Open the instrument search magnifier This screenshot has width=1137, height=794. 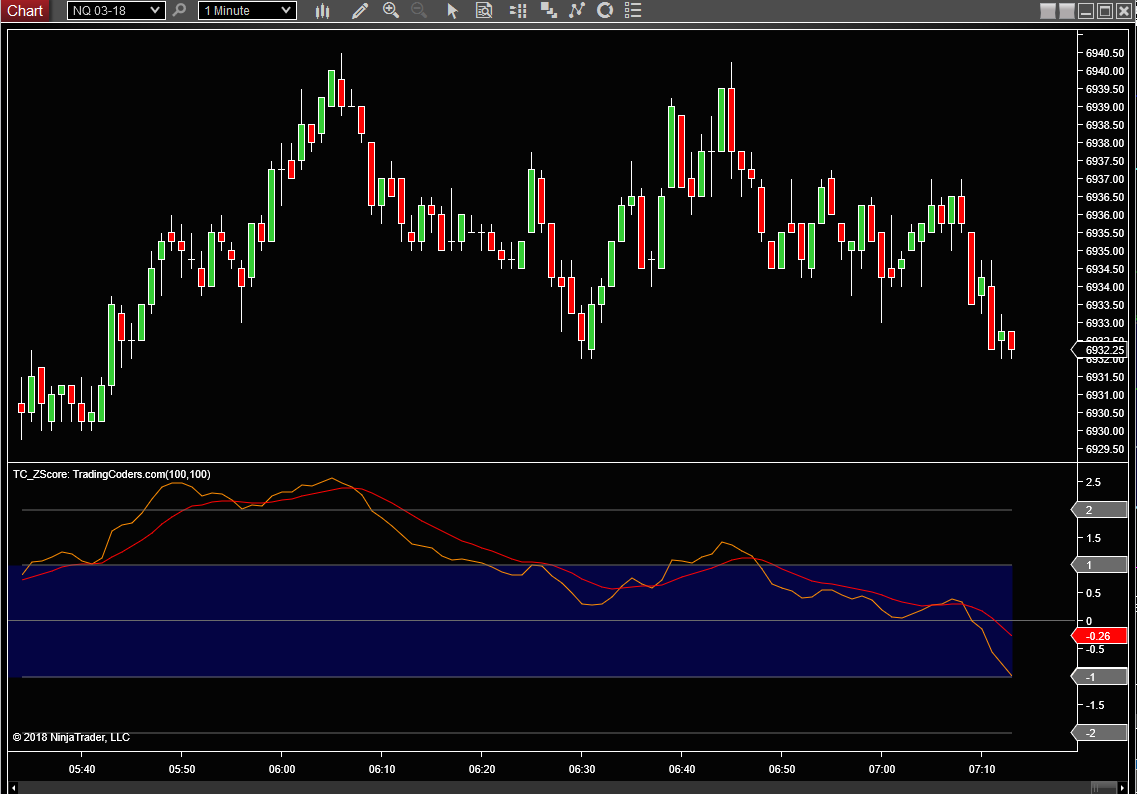click(179, 11)
